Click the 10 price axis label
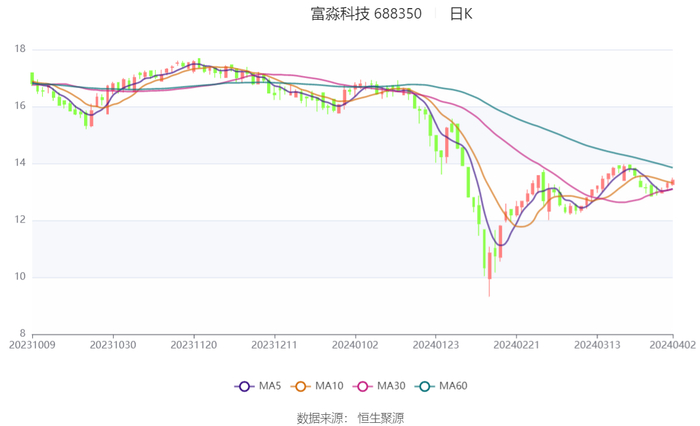700x426 pixels. 19,277
